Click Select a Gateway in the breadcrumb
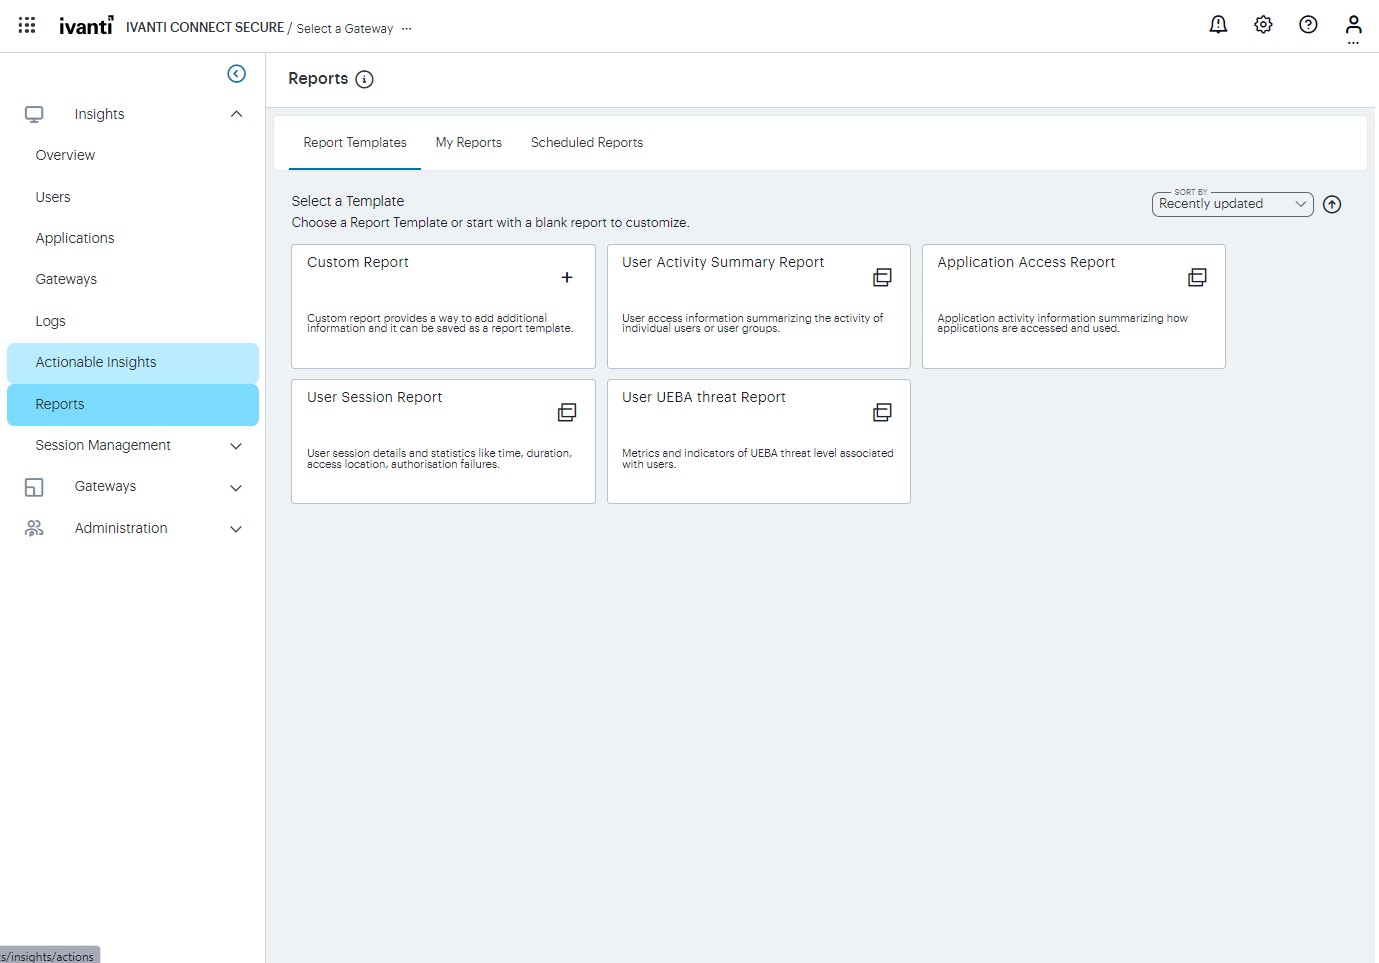This screenshot has height=963, width=1379. pyautogui.click(x=345, y=28)
